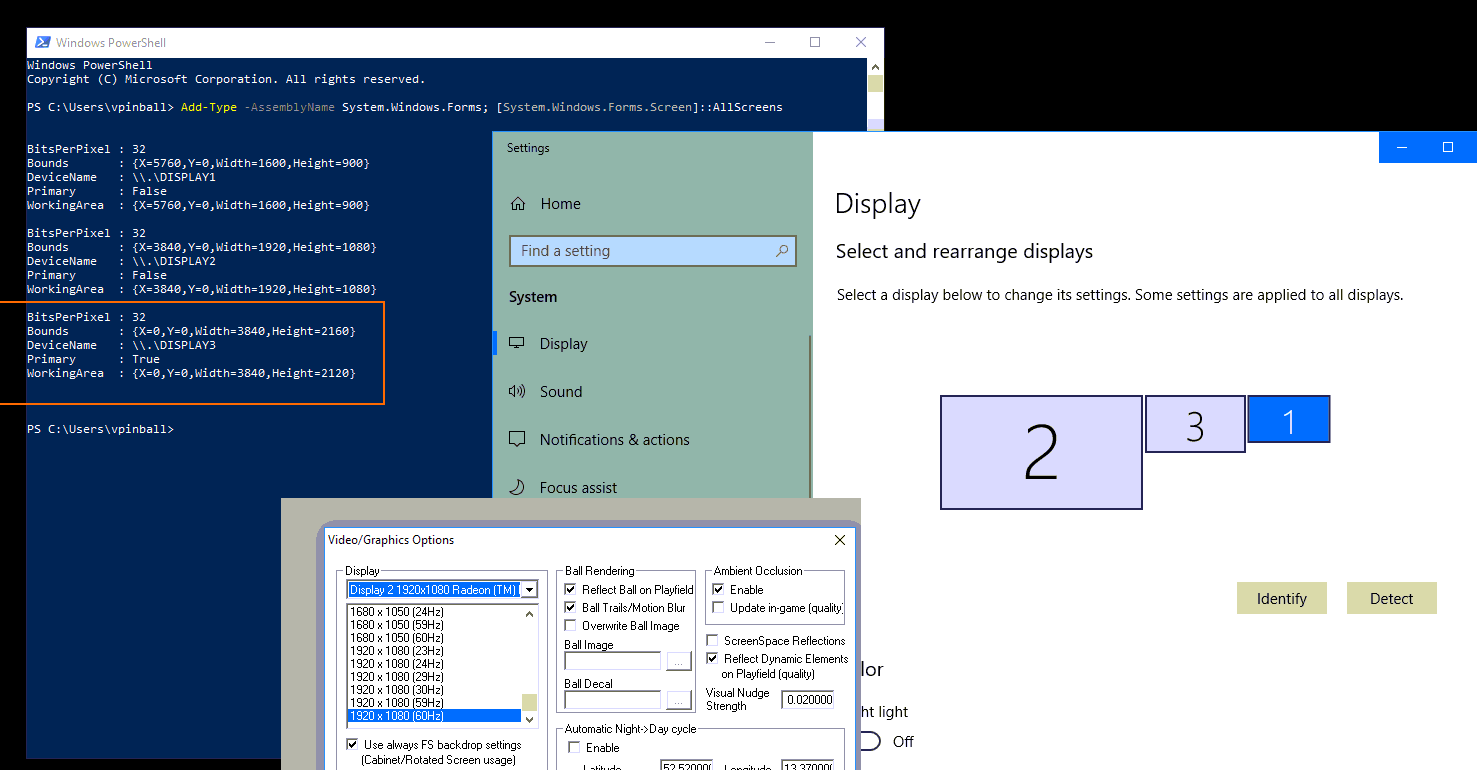The image size is (1477, 770).
Task: Click the Notifications & actions icon
Action: pos(517,439)
